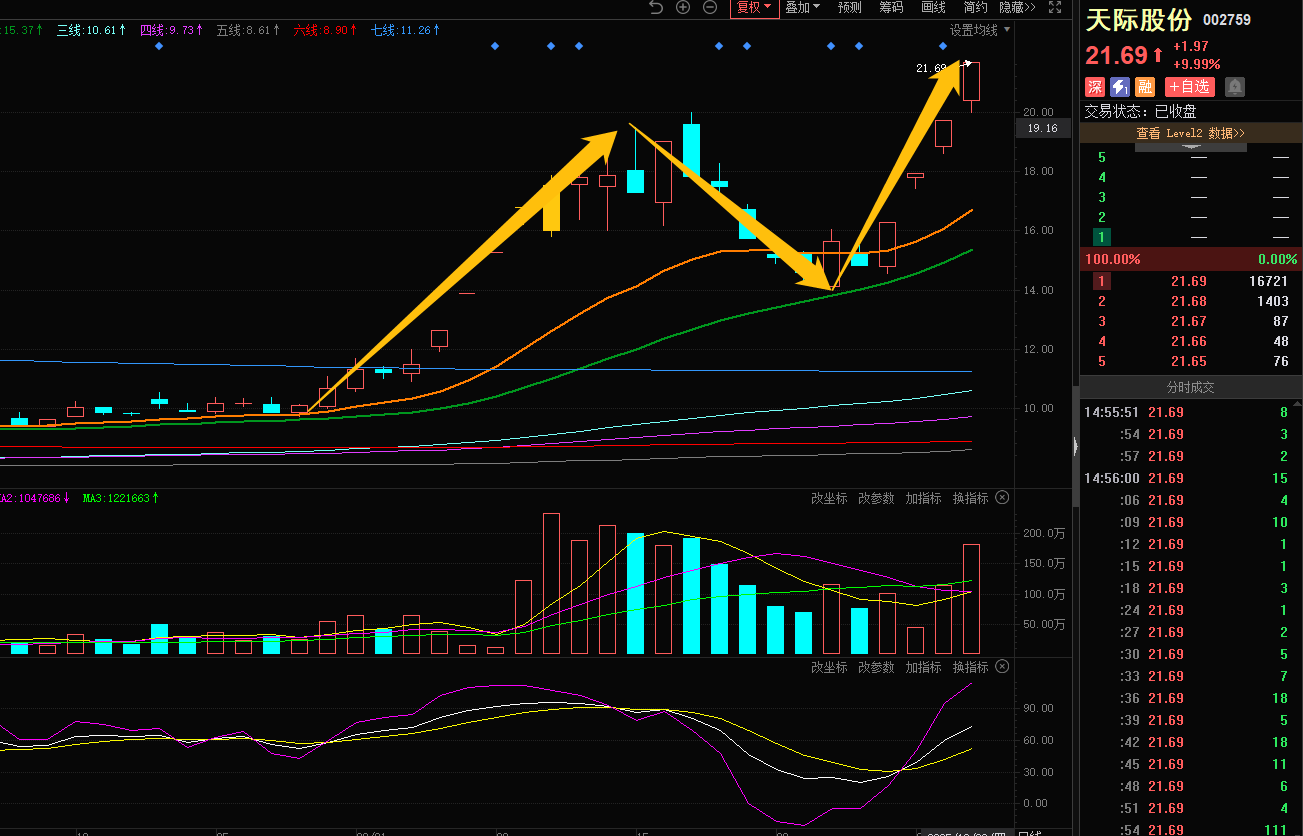Click the red 深 exchange badge
1303x836 pixels.
pyautogui.click(x=1095, y=87)
